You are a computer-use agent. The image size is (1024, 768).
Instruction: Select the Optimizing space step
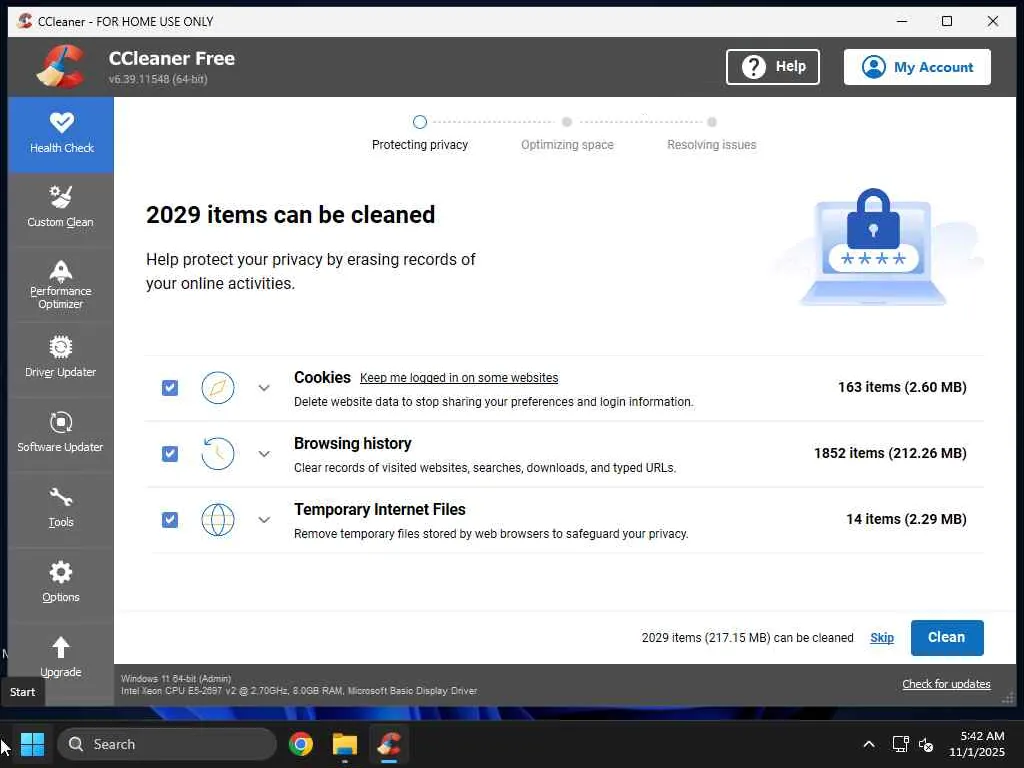pos(567,133)
